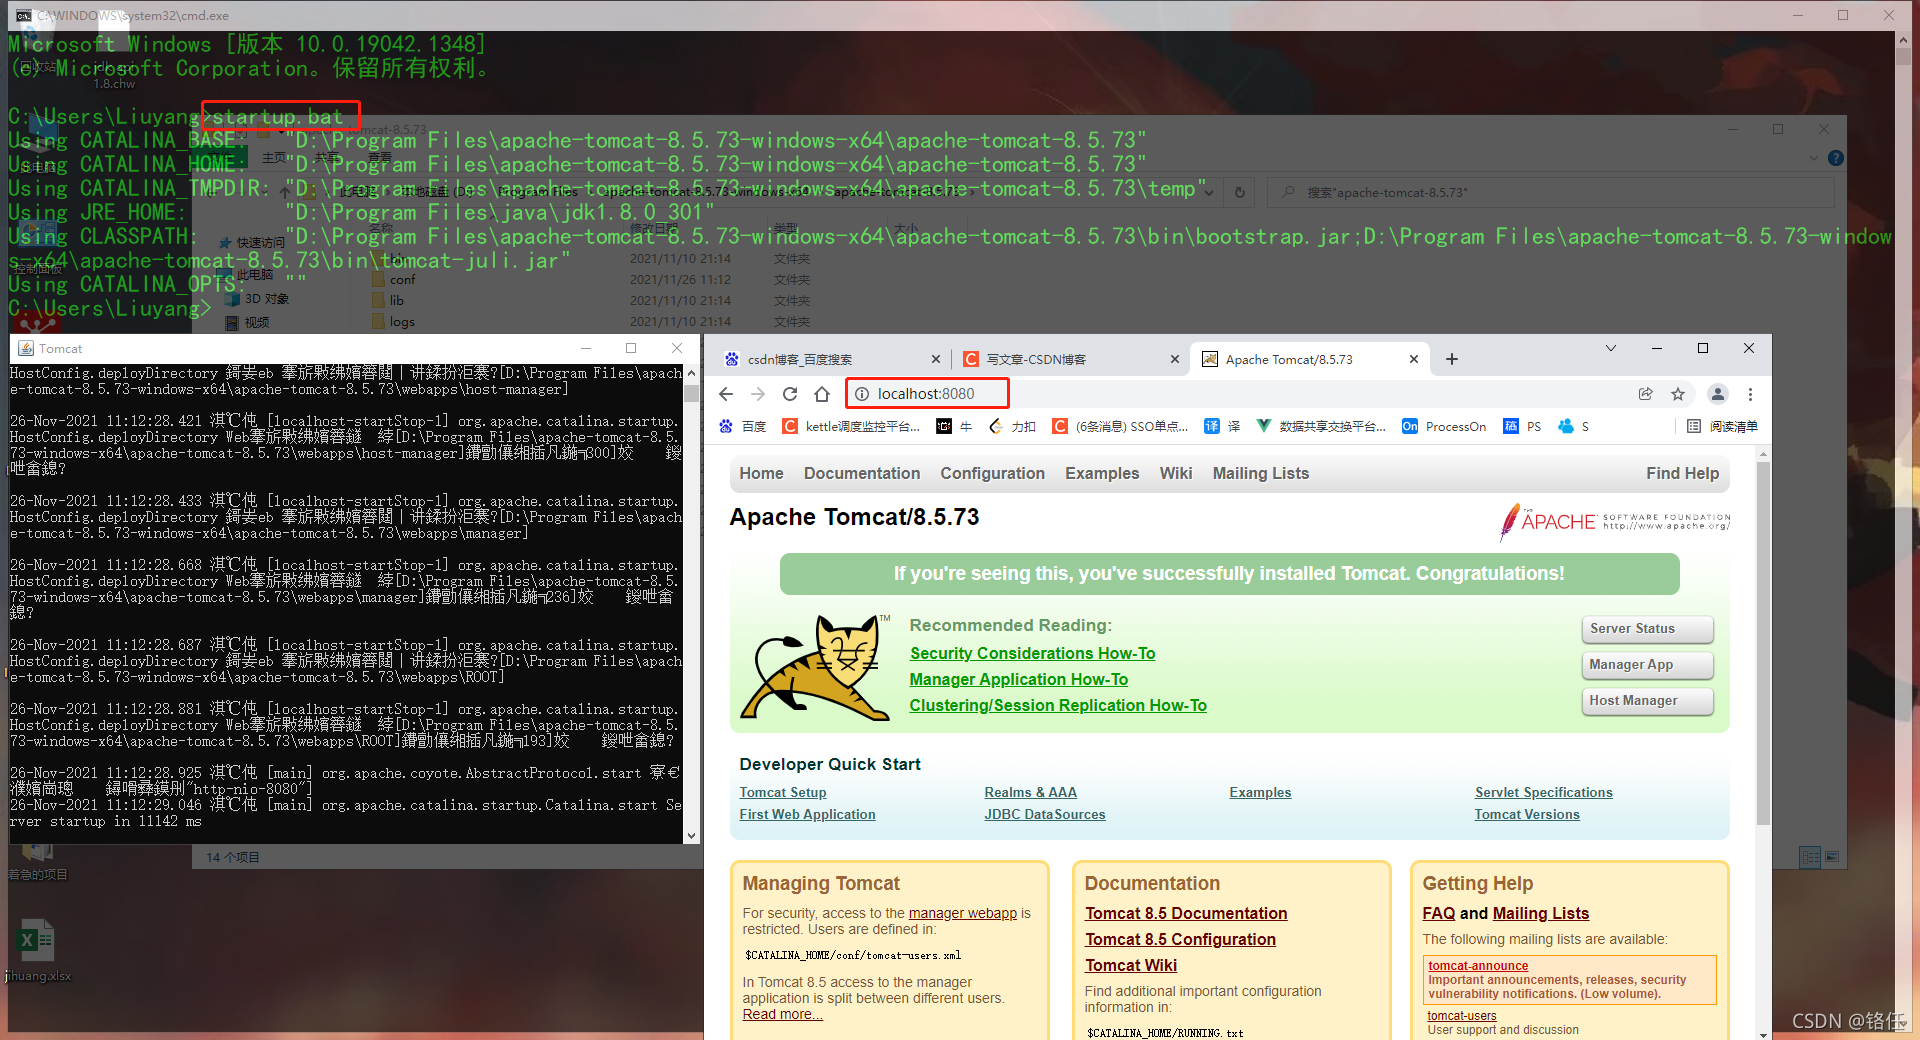
Task: Switch to the 写文章-CSDN博客 tab
Action: [1070, 359]
